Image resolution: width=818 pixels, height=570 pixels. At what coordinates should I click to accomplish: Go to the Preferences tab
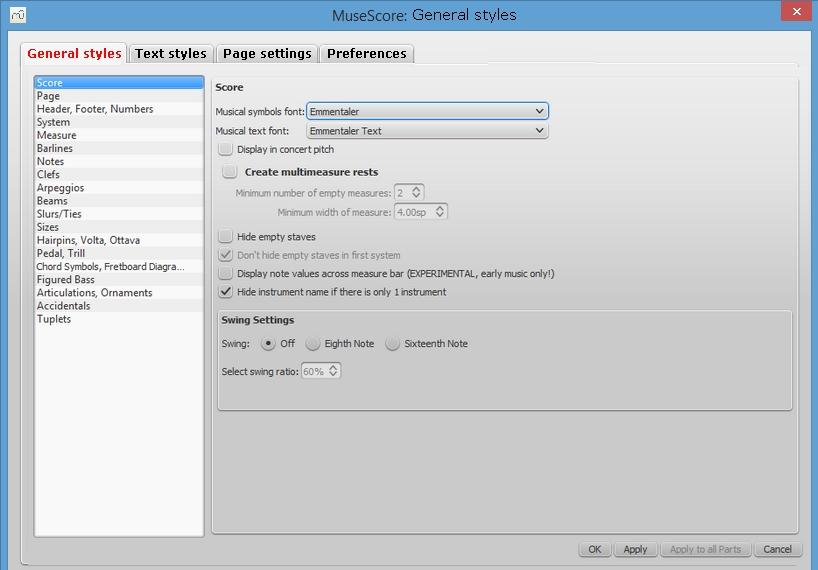367,54
